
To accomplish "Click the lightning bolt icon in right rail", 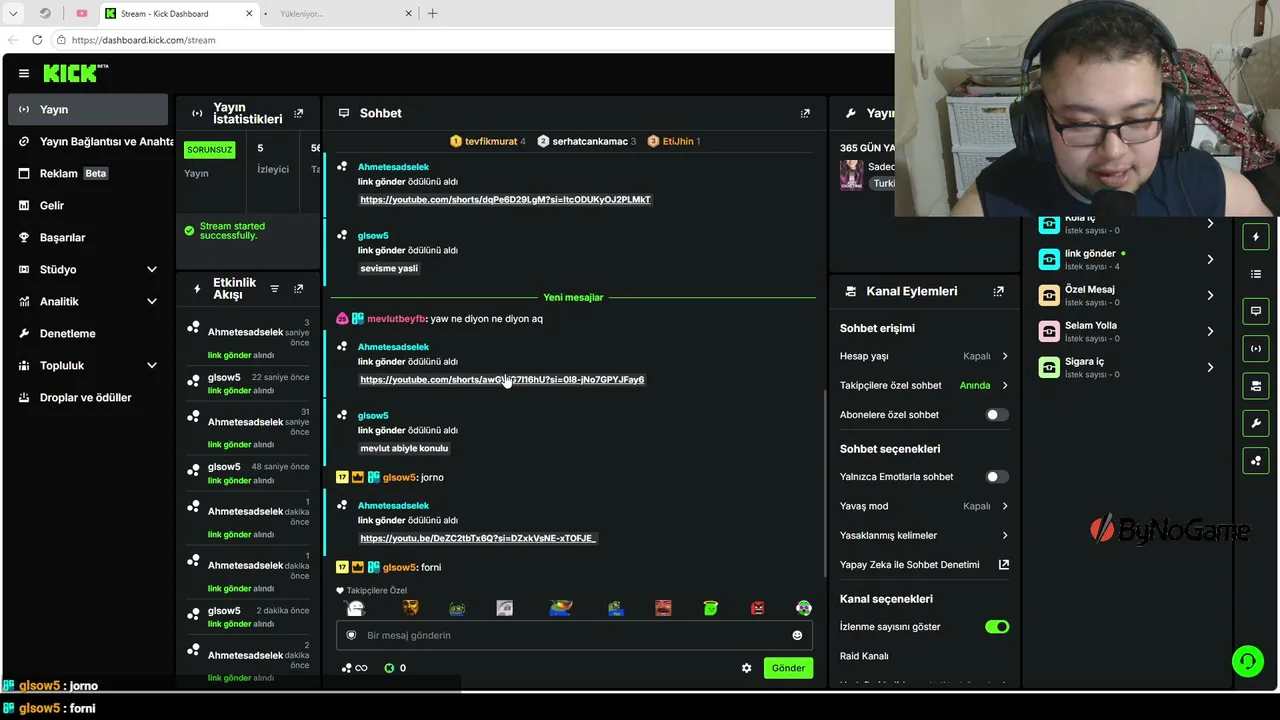I will click(1256, 237).
